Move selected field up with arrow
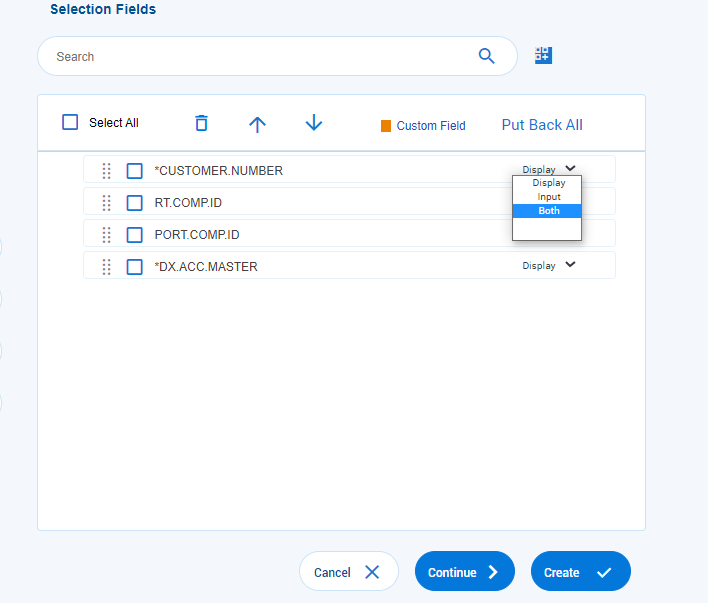The image size is (708, 603). coord(257,123)
